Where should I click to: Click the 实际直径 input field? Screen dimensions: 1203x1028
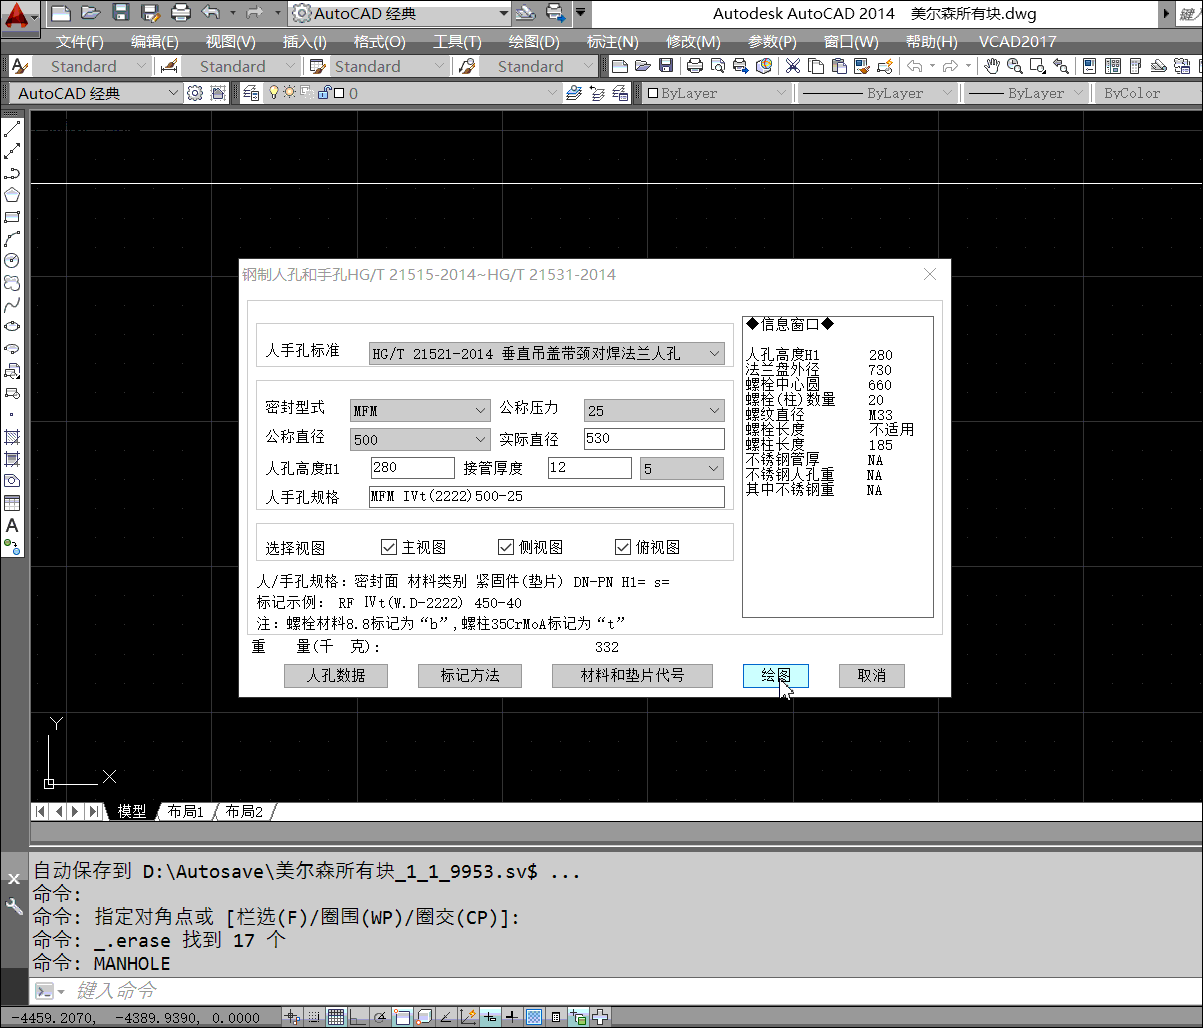tap(654, 439)
